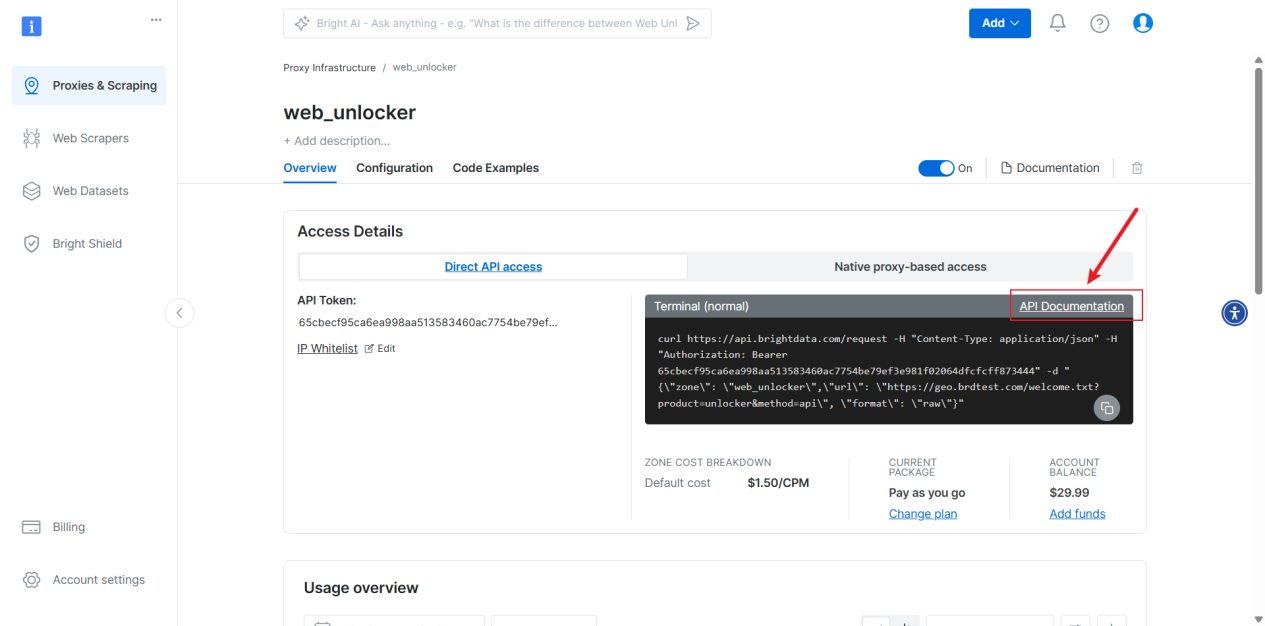Open IP Whitelist link
Viewport: 1265px width, 626px height.
(327, 348)
